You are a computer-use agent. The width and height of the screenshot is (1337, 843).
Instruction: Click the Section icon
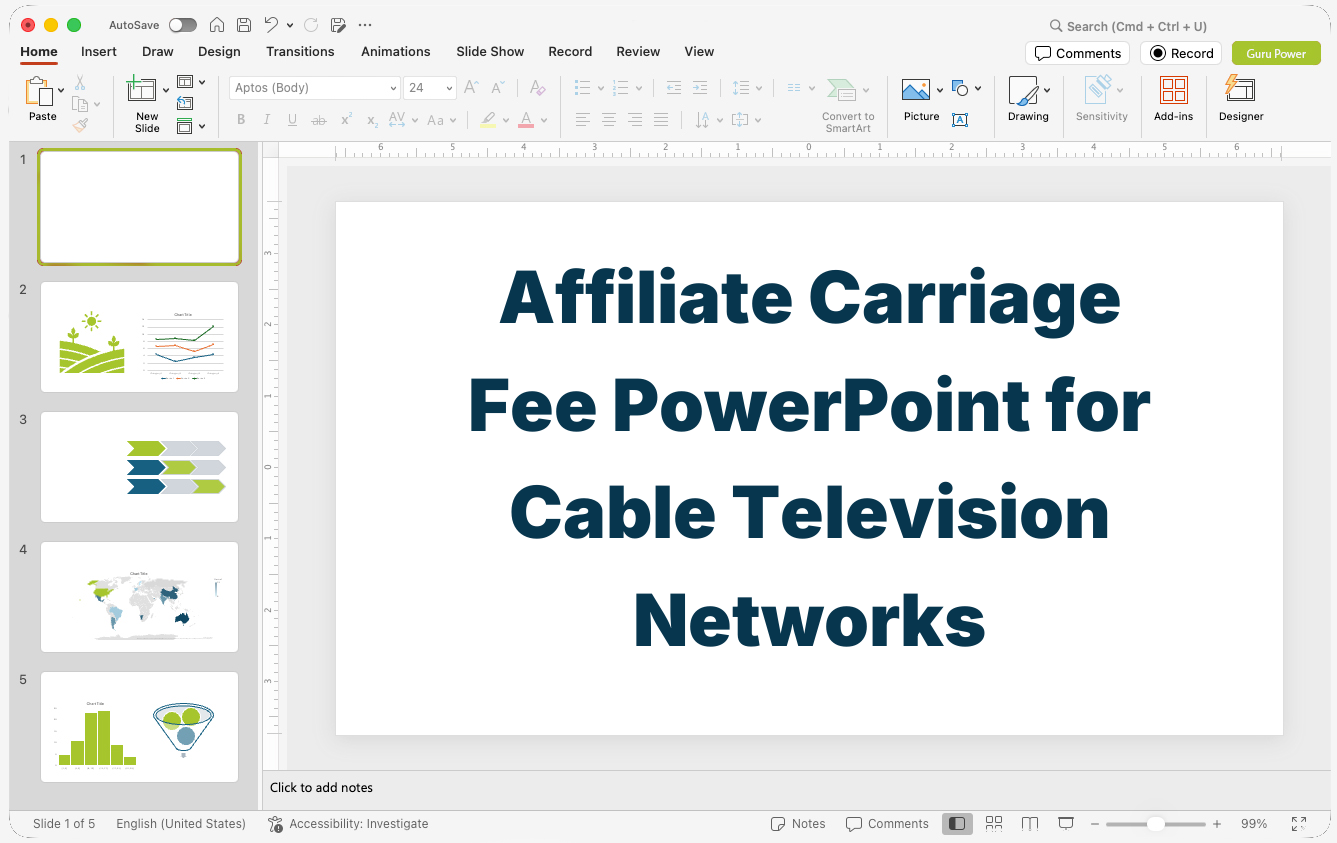click(185, 126)
